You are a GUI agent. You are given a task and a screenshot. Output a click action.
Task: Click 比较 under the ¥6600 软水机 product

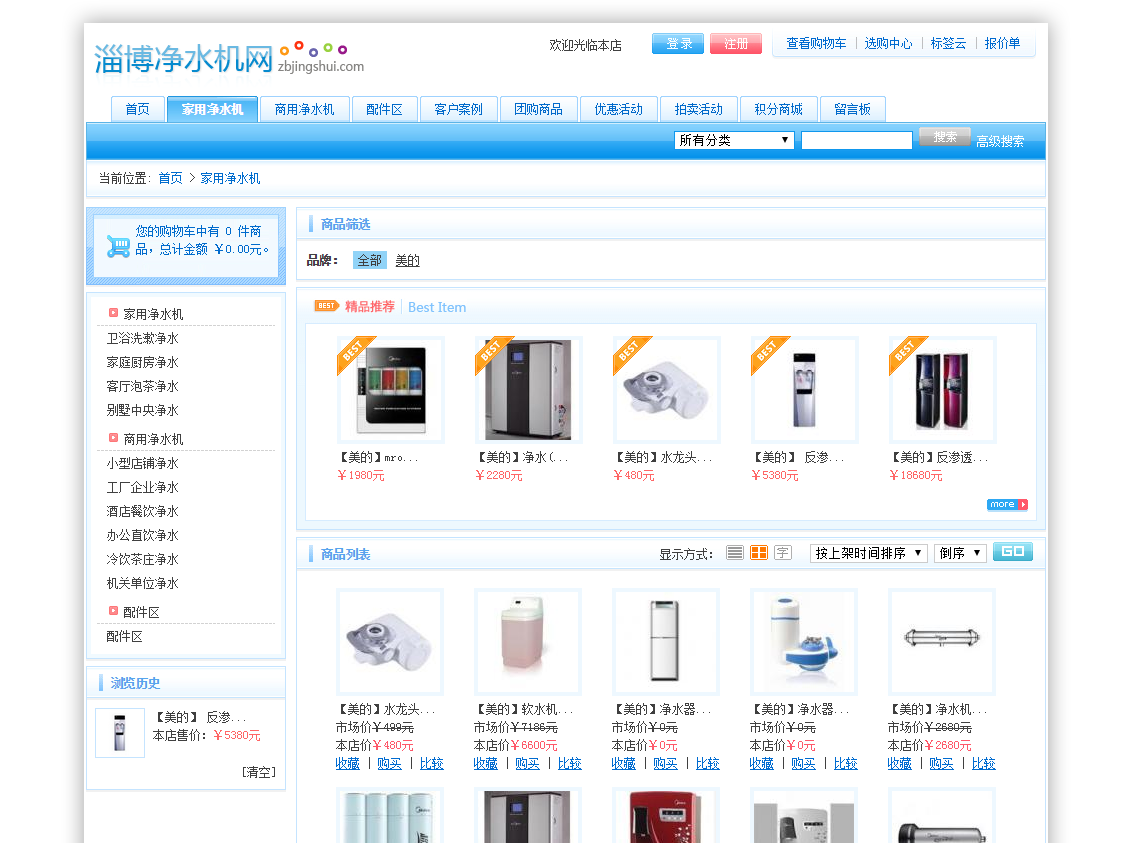pos(569,764)
